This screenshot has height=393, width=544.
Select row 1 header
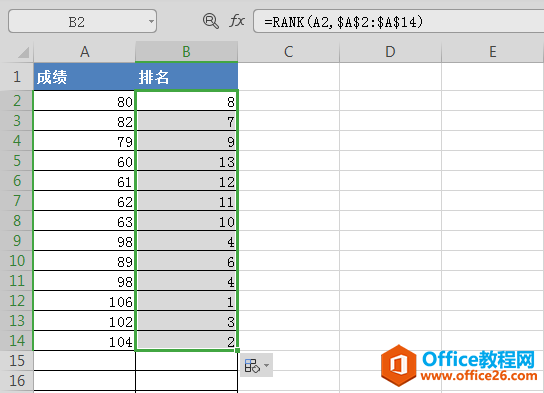[17, 77]
